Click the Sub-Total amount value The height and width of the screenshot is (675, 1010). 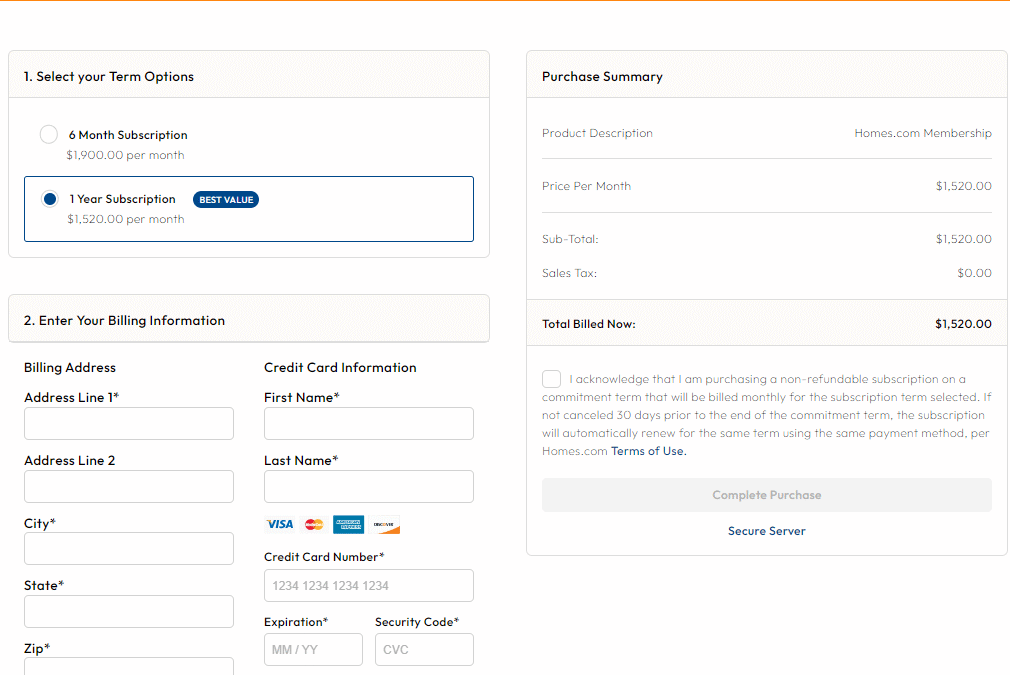click(x=964, y=238)
